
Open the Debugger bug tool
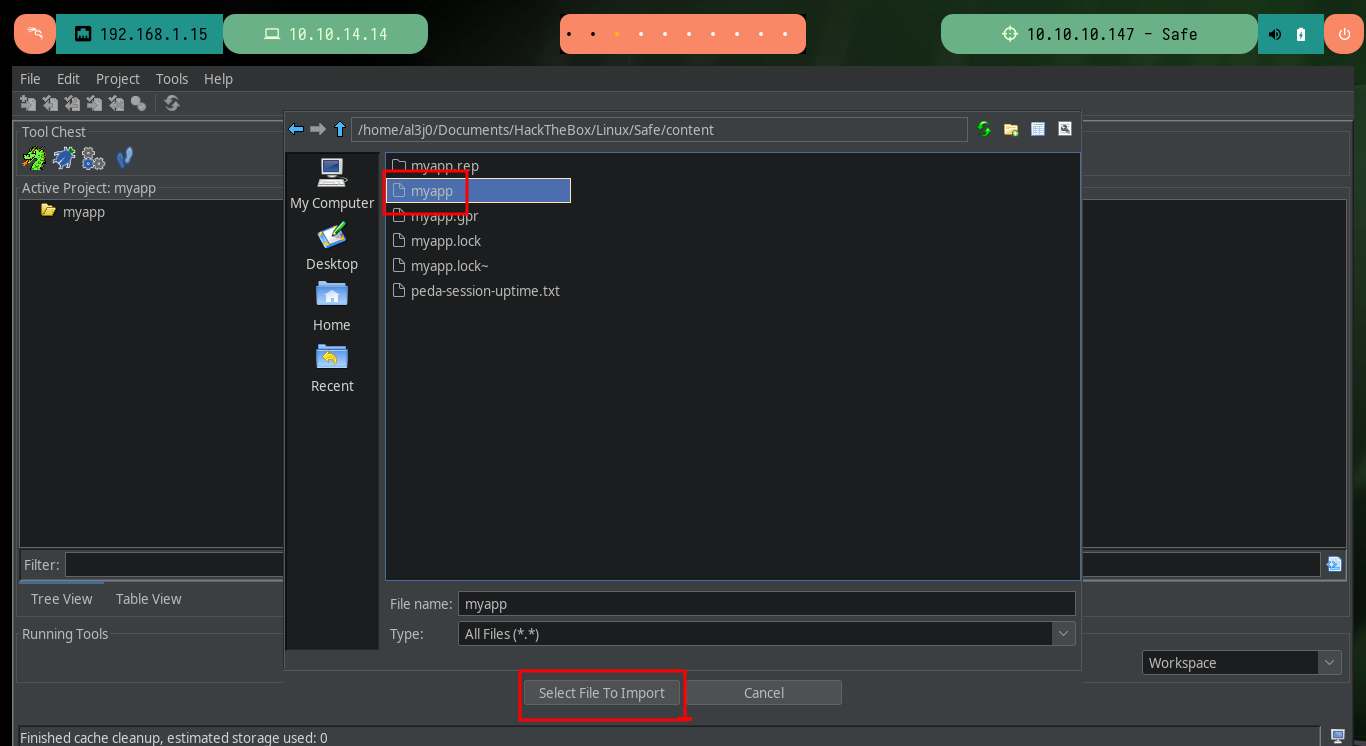[64, 158]
